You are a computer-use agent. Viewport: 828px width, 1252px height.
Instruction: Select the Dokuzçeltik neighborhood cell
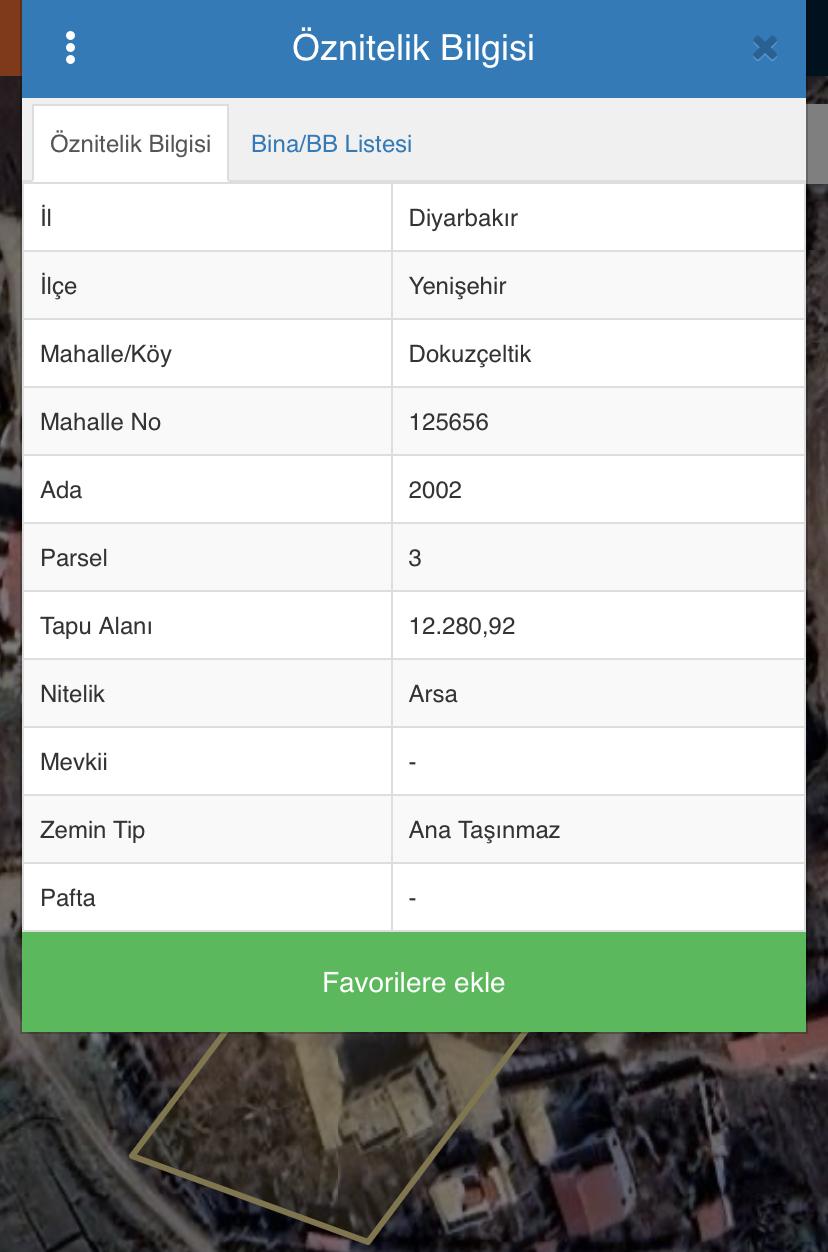tap(598, 354)
